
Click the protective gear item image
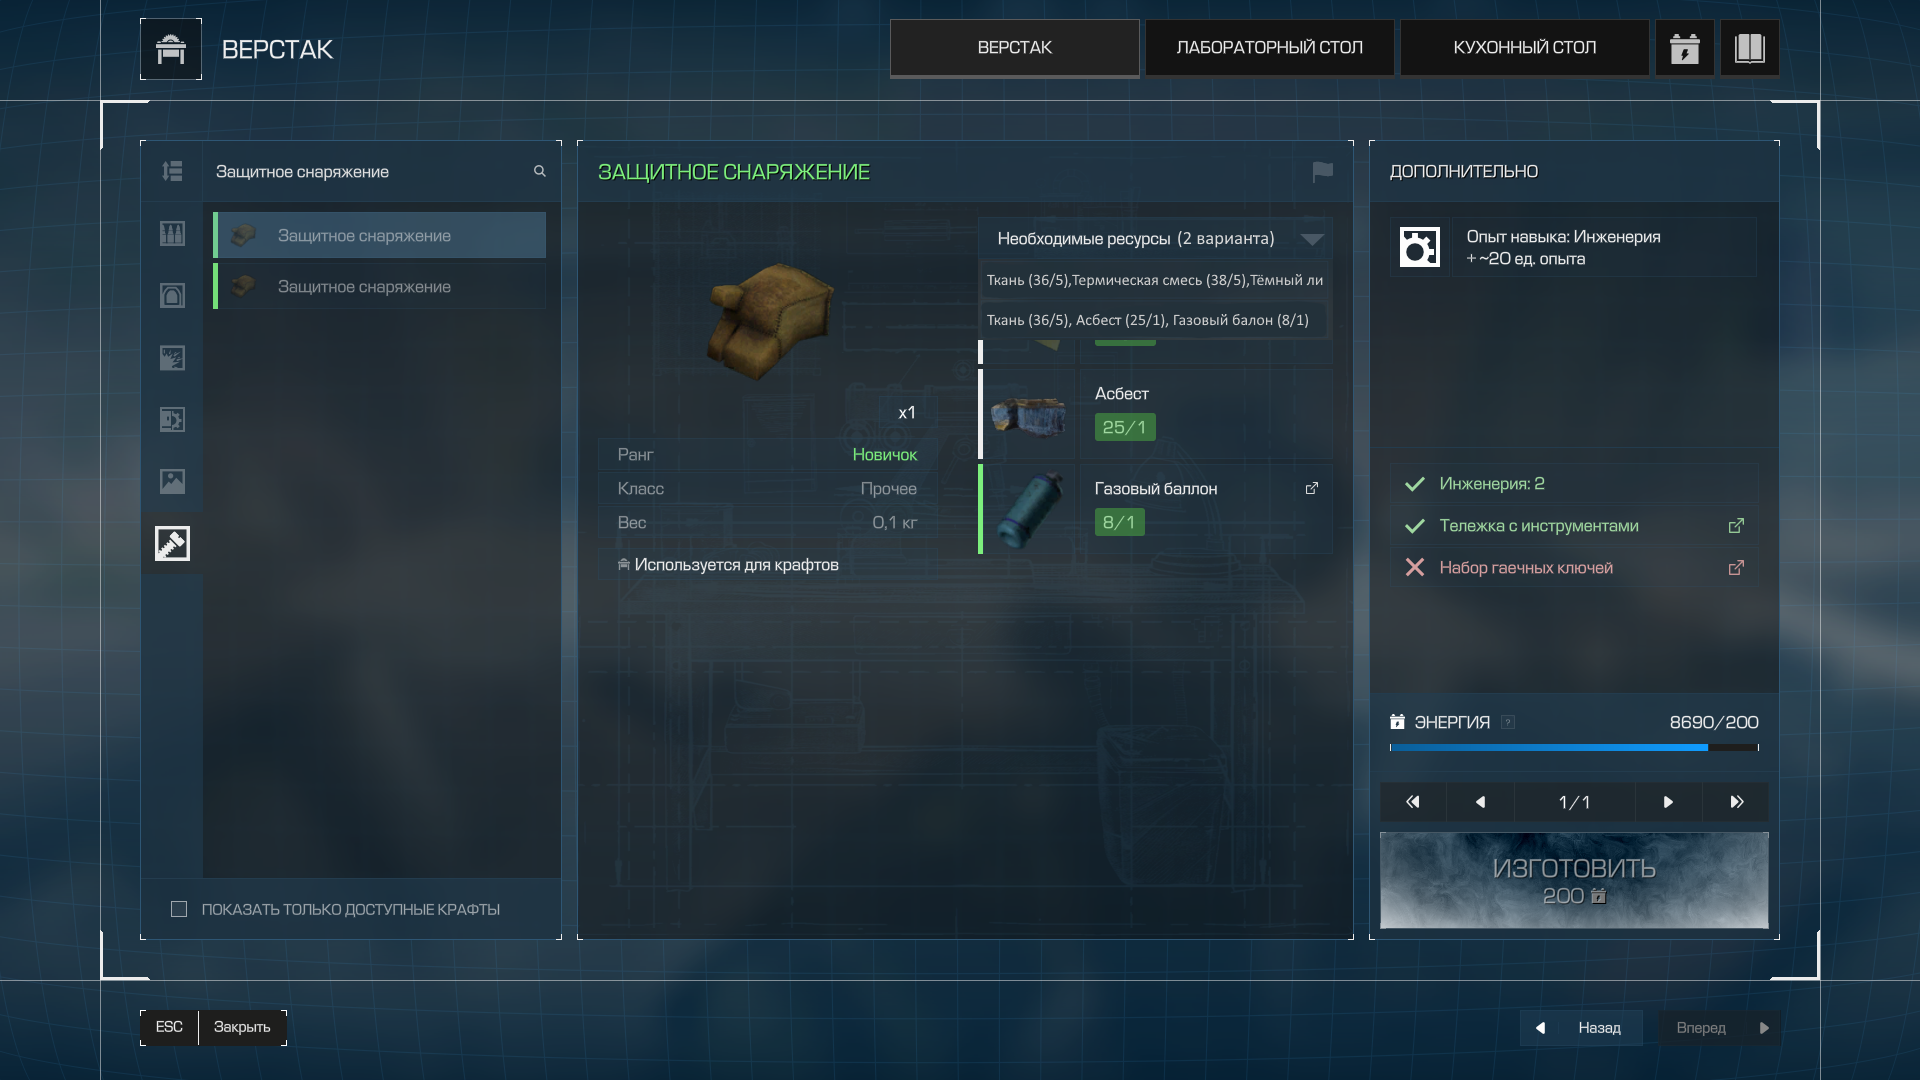coord(770,320)
